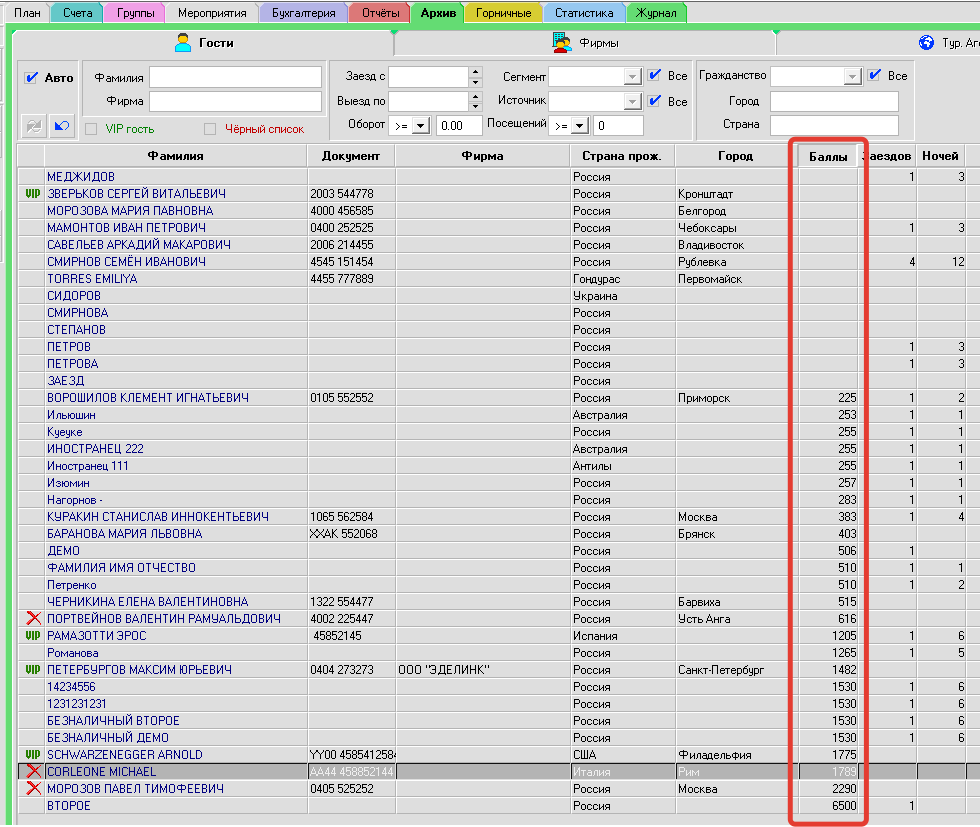Click the Фирмы tab icon
The height and width of the screenshot is (827, 980).
[561, 43]
